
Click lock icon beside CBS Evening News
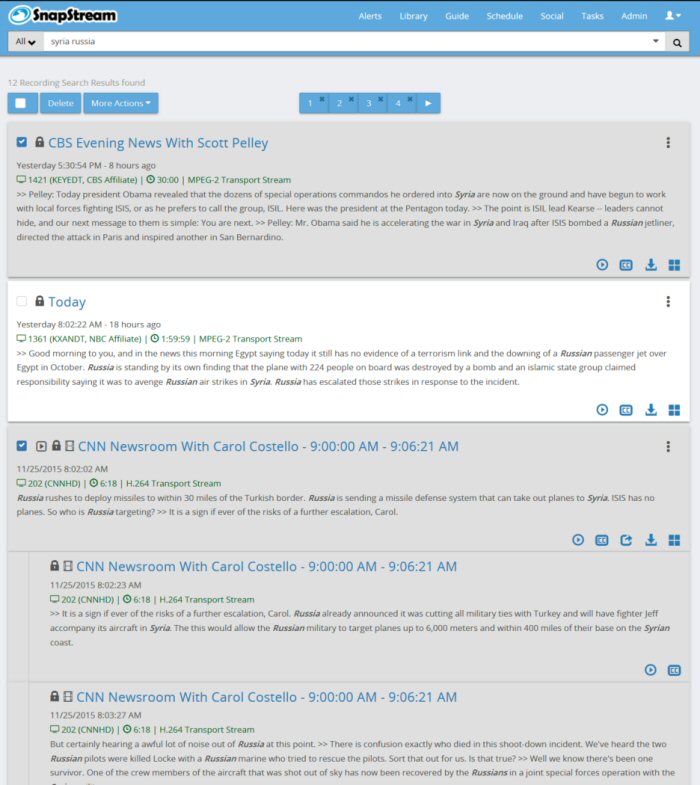click(x=39, y=142)
